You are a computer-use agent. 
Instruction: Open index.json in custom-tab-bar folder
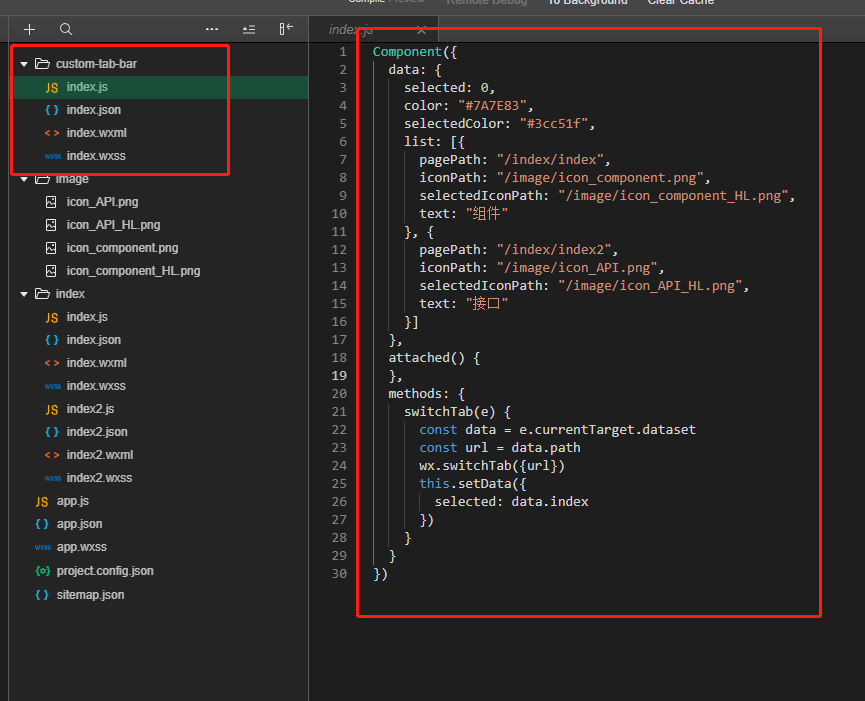pos(94,110)
